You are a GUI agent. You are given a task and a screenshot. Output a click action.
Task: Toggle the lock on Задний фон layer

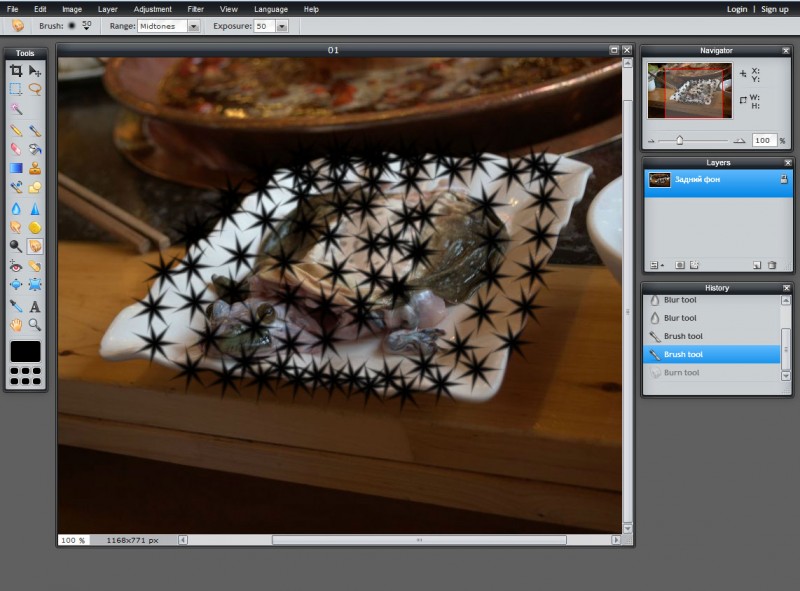(784, 179)
